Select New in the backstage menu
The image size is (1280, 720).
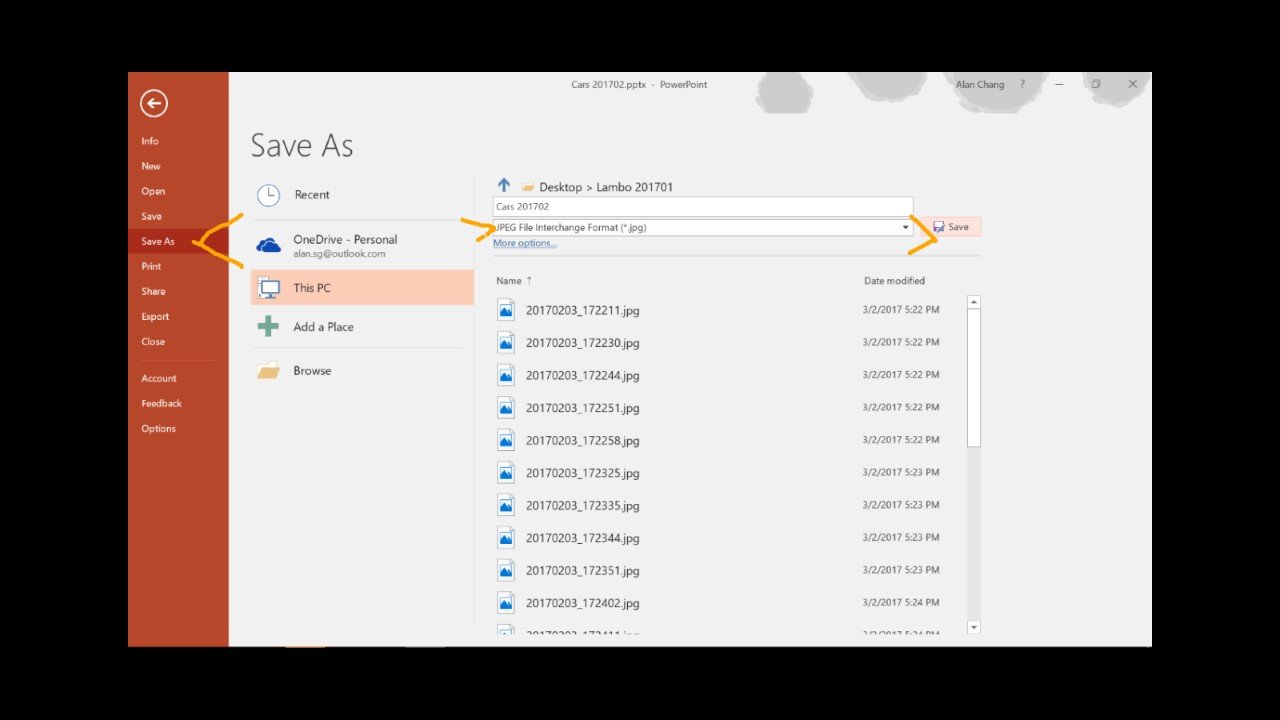151,166
